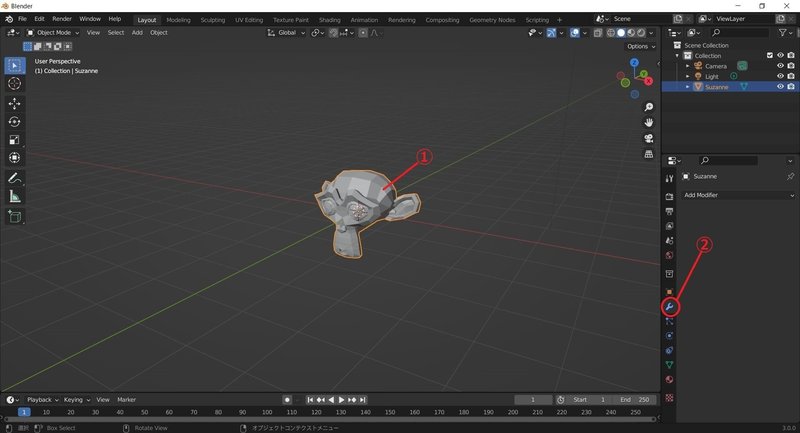Viewport: 800px width, 433px height.
Task: Select the Move tool
Action: click(x=14, y=104)
